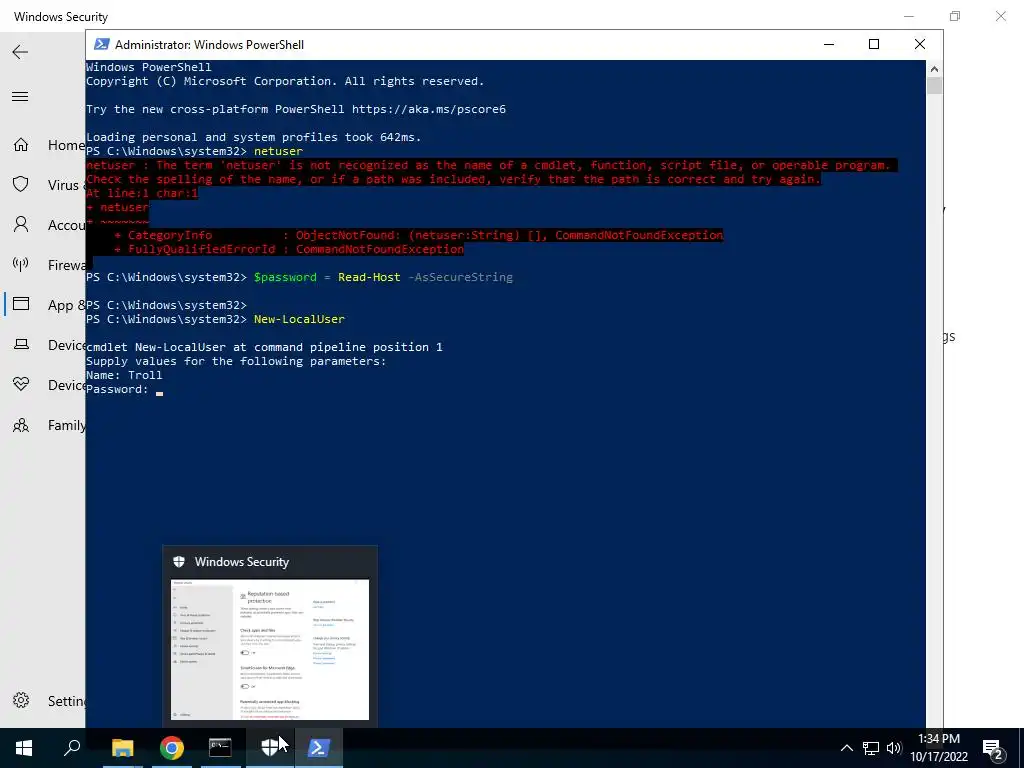Screen dimensions: 1024x768
Task: Click Windows Security preview title label
Action: pos(242,562)
